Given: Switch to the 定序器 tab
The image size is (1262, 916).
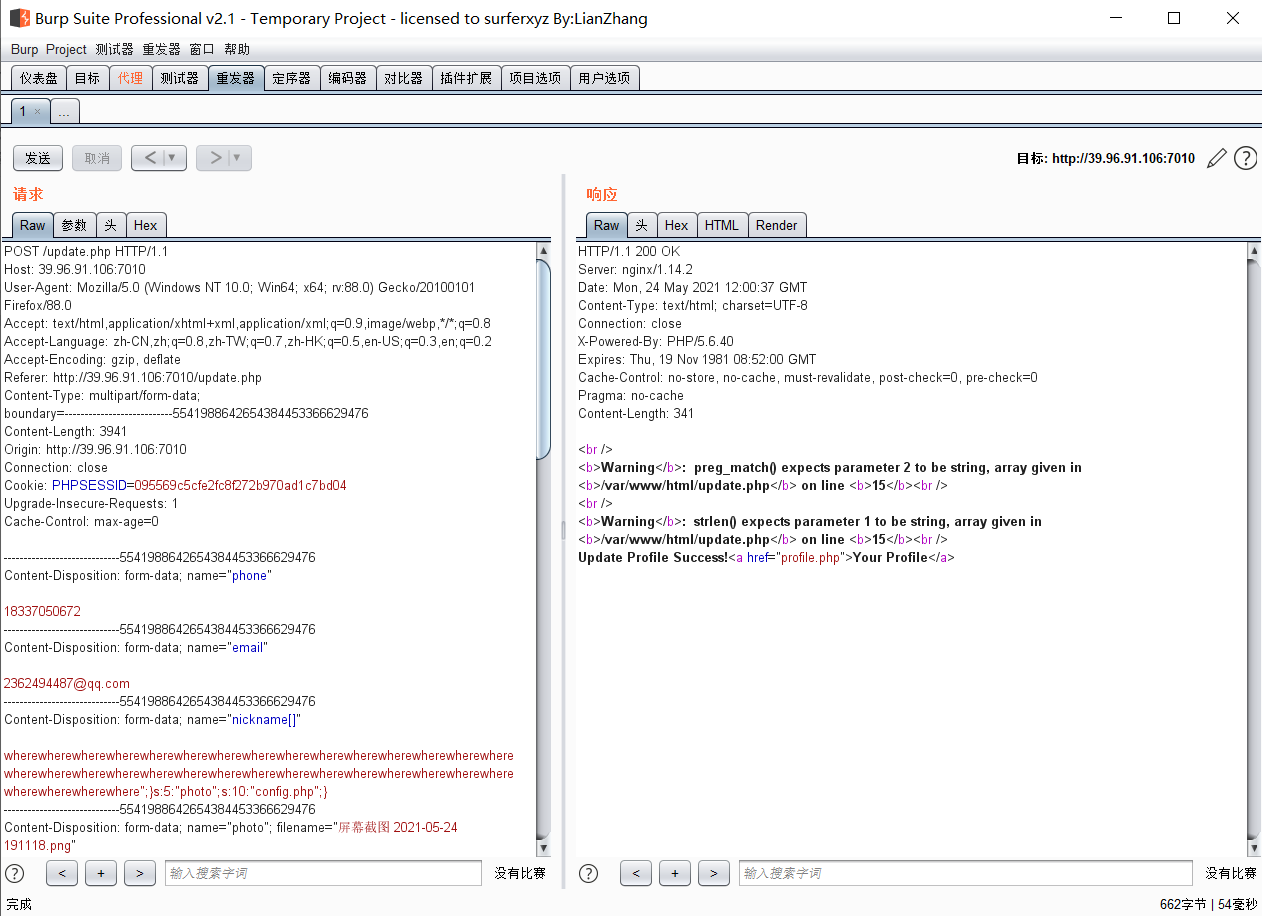Looking at the screenshot, I should pyautogui.click(x=292, y=78).
